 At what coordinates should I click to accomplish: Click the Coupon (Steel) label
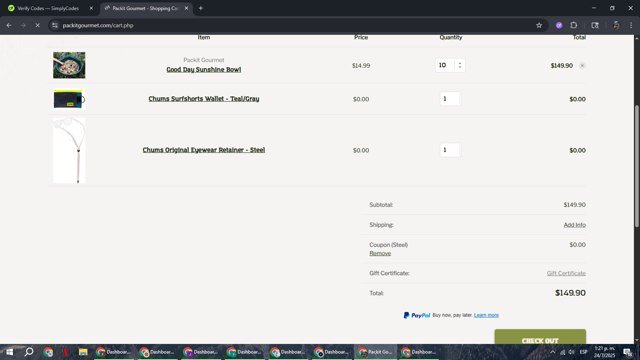389,245
